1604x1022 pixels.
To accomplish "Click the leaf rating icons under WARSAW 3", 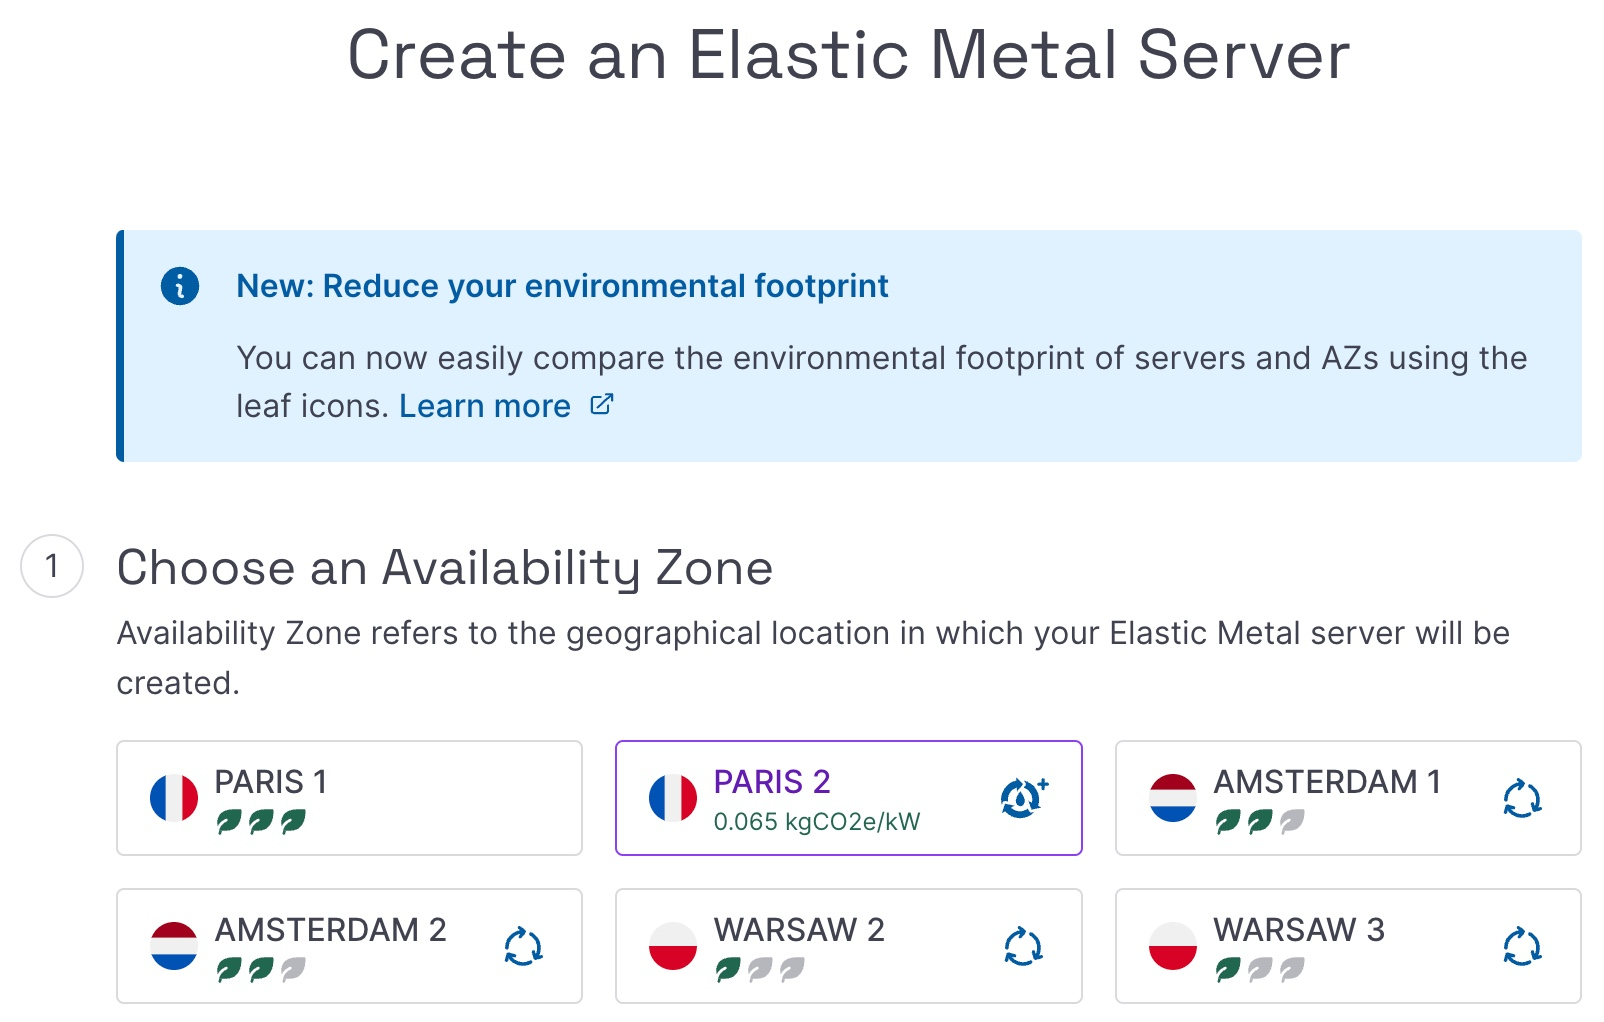I will pyautogui.click(x=1257, y=971).
